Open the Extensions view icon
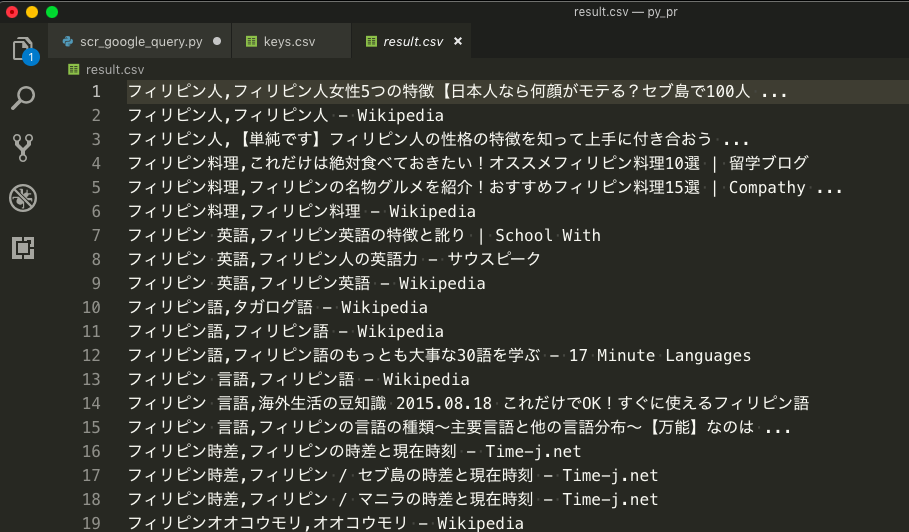The width and height of the screenshot is (909, 532). point(23,247)
